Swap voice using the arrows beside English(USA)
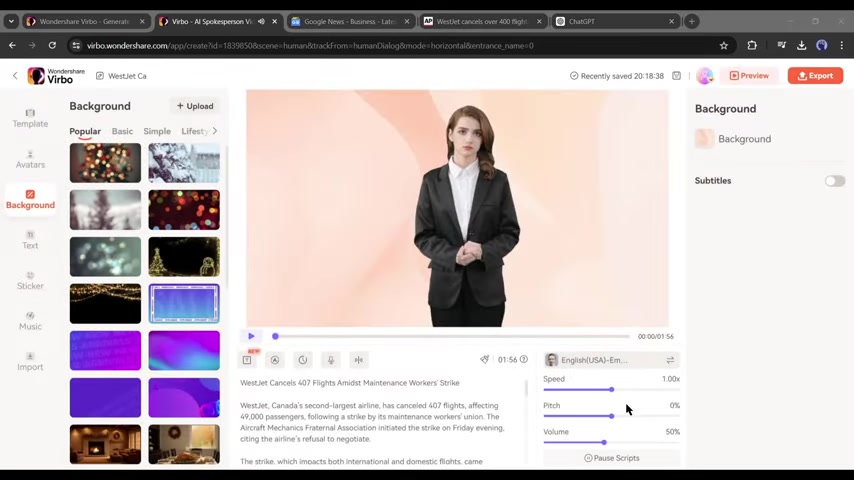 (670, 360)
